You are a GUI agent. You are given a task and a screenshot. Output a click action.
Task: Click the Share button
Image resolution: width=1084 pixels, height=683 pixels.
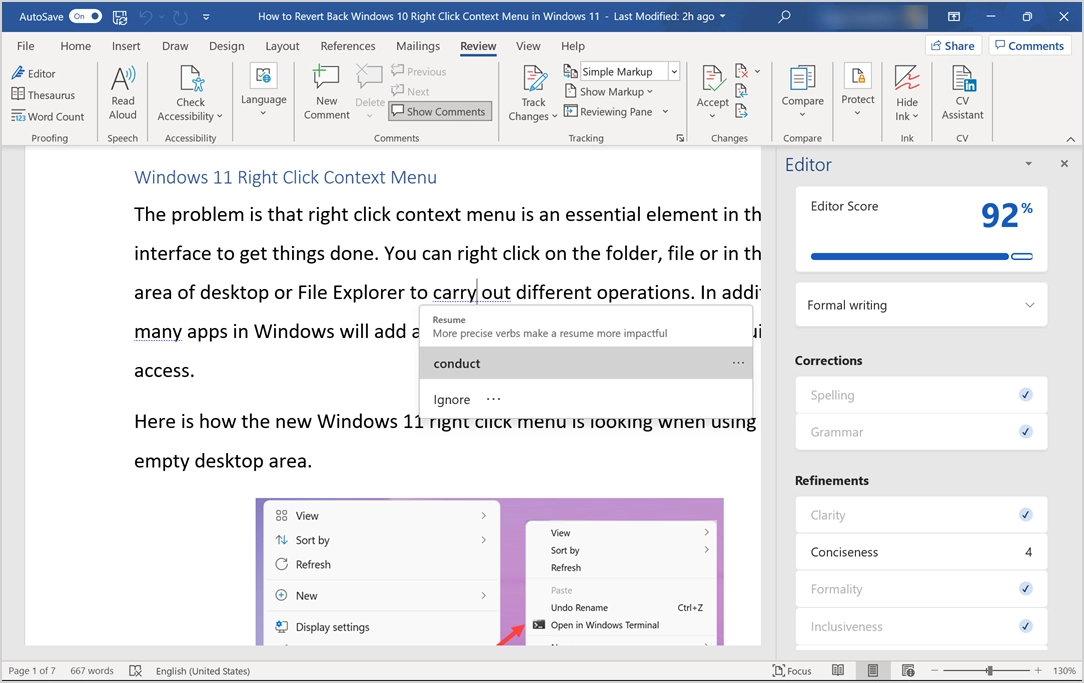pos(952,46)
